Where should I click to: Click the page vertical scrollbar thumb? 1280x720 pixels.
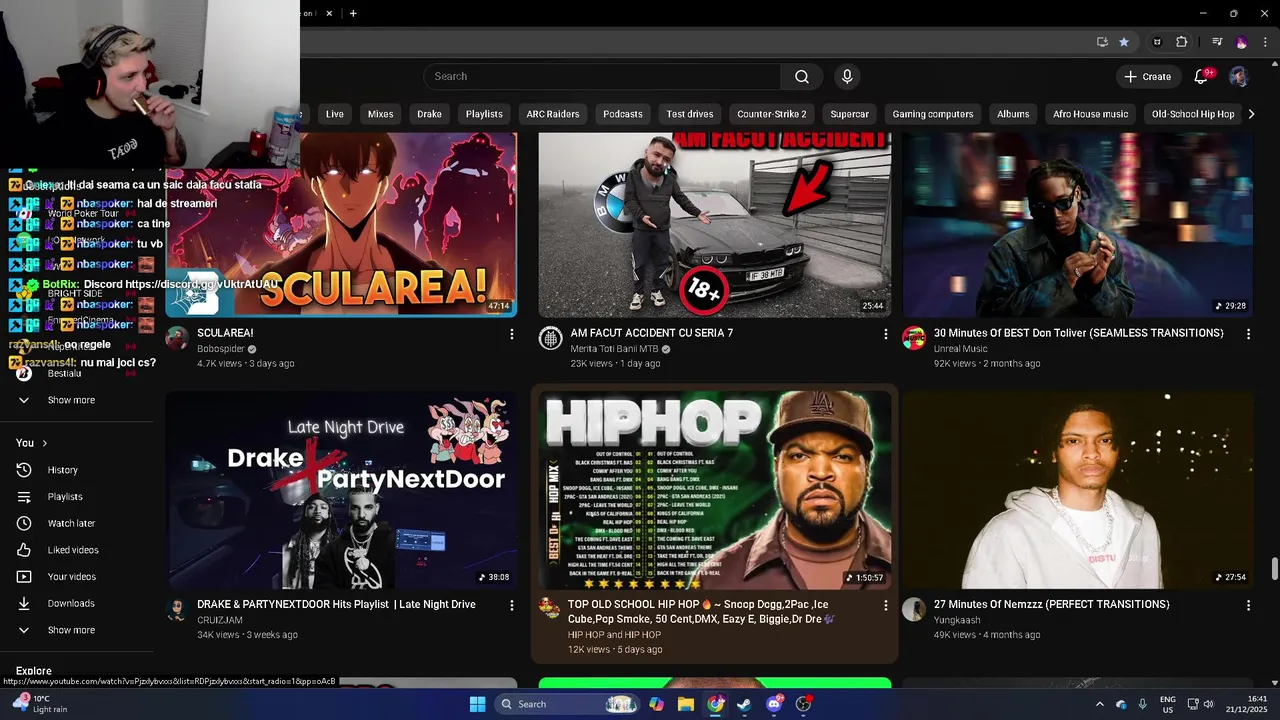point(1274,568)
